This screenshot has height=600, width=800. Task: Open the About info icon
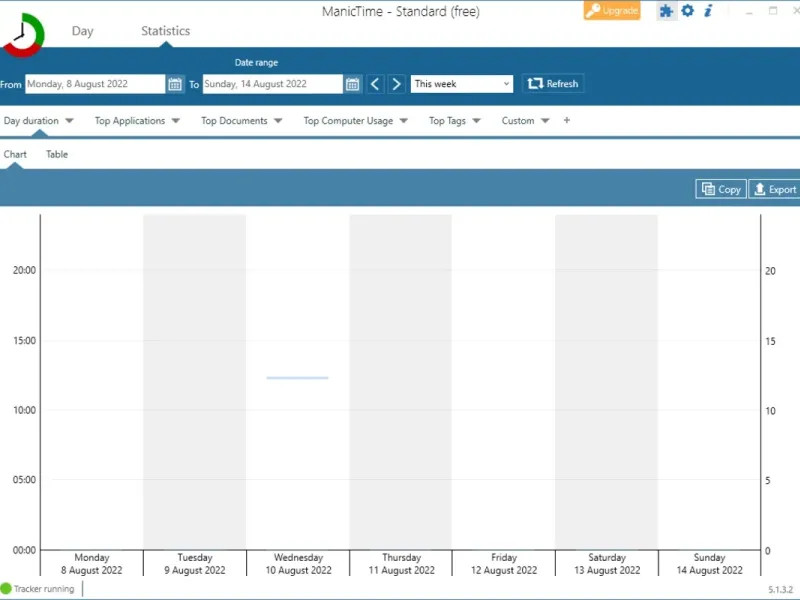(708, 10)
